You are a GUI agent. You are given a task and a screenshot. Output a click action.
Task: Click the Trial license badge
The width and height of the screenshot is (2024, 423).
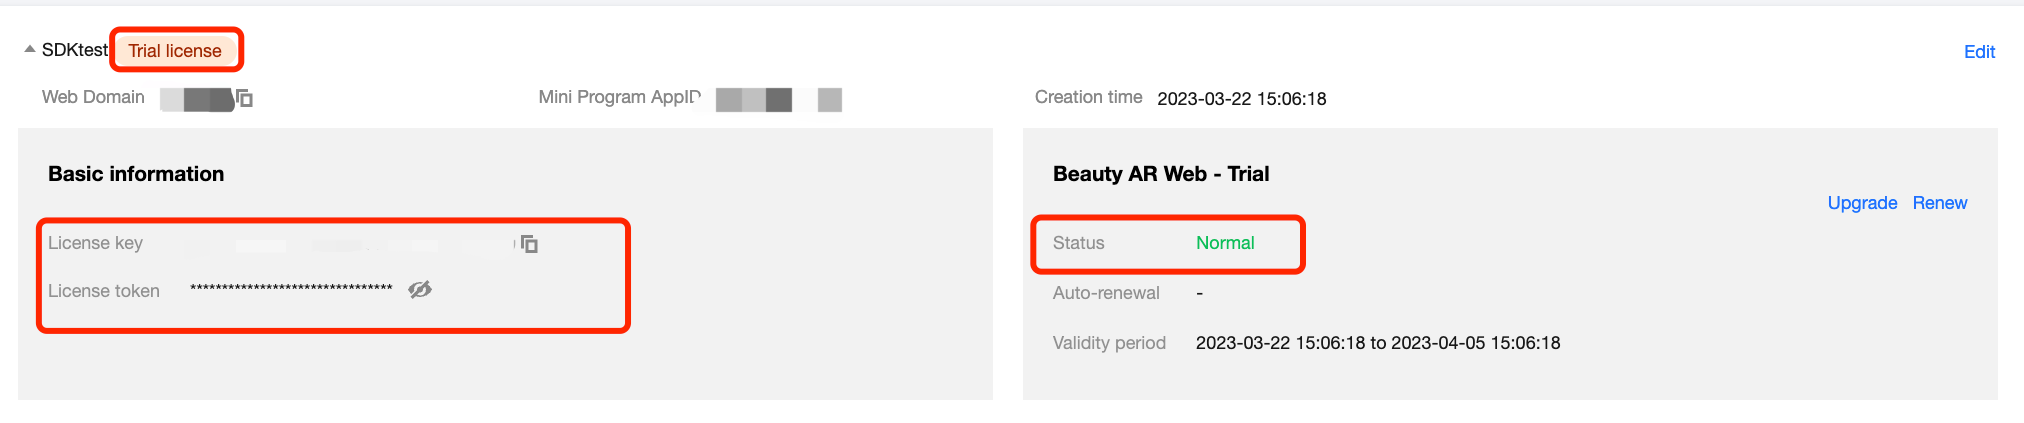tap(175, 51)
